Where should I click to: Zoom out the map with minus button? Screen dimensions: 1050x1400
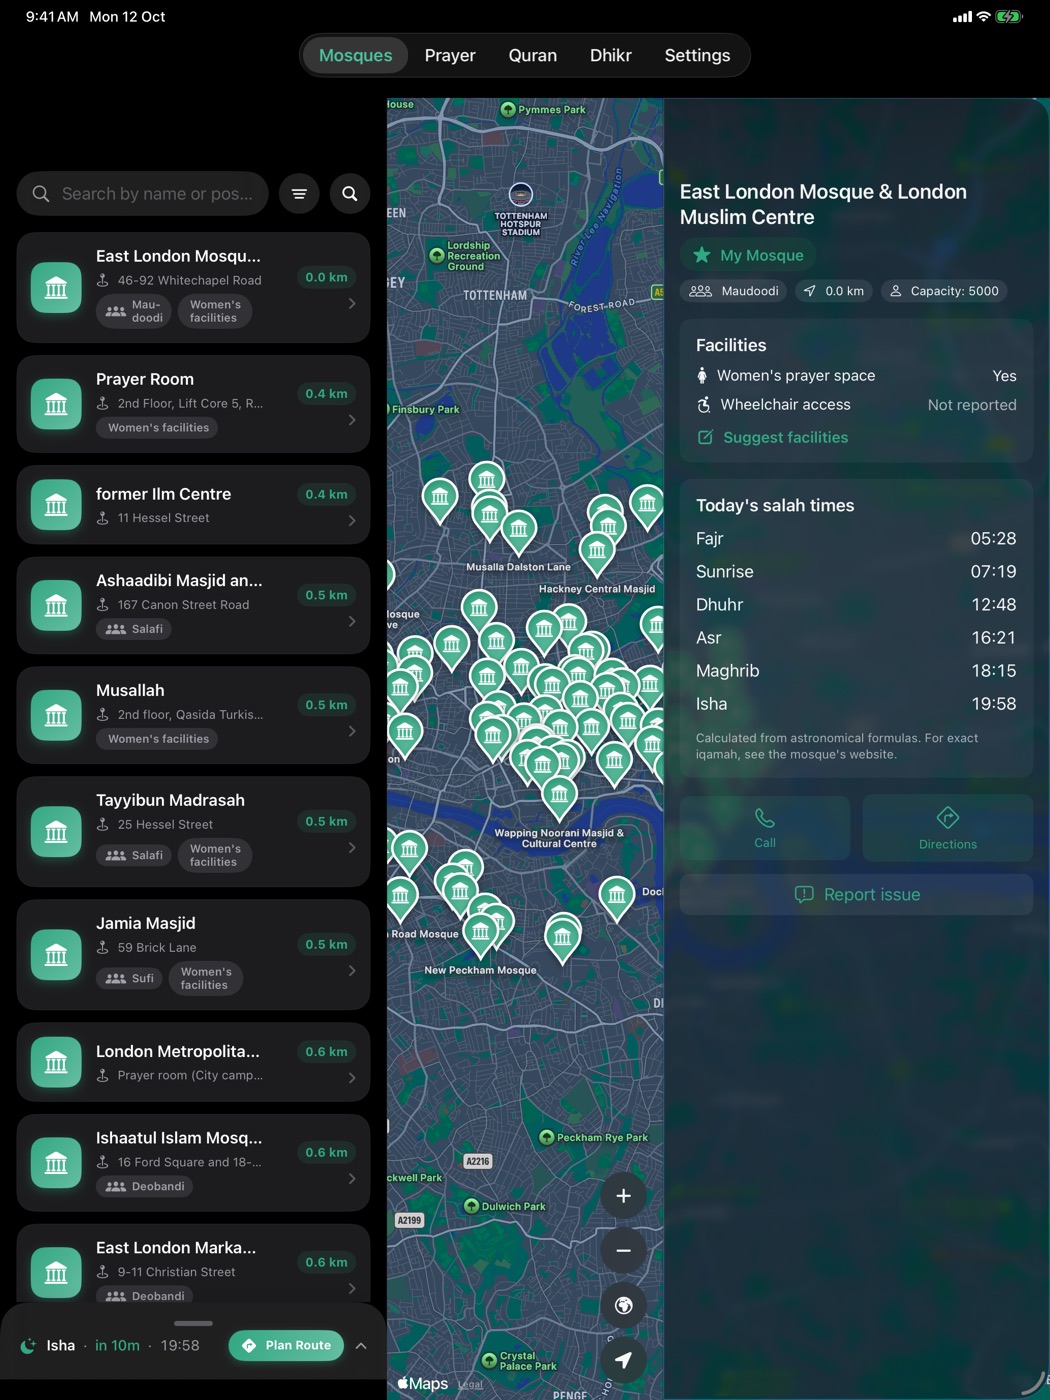(x=623, y=1250)
